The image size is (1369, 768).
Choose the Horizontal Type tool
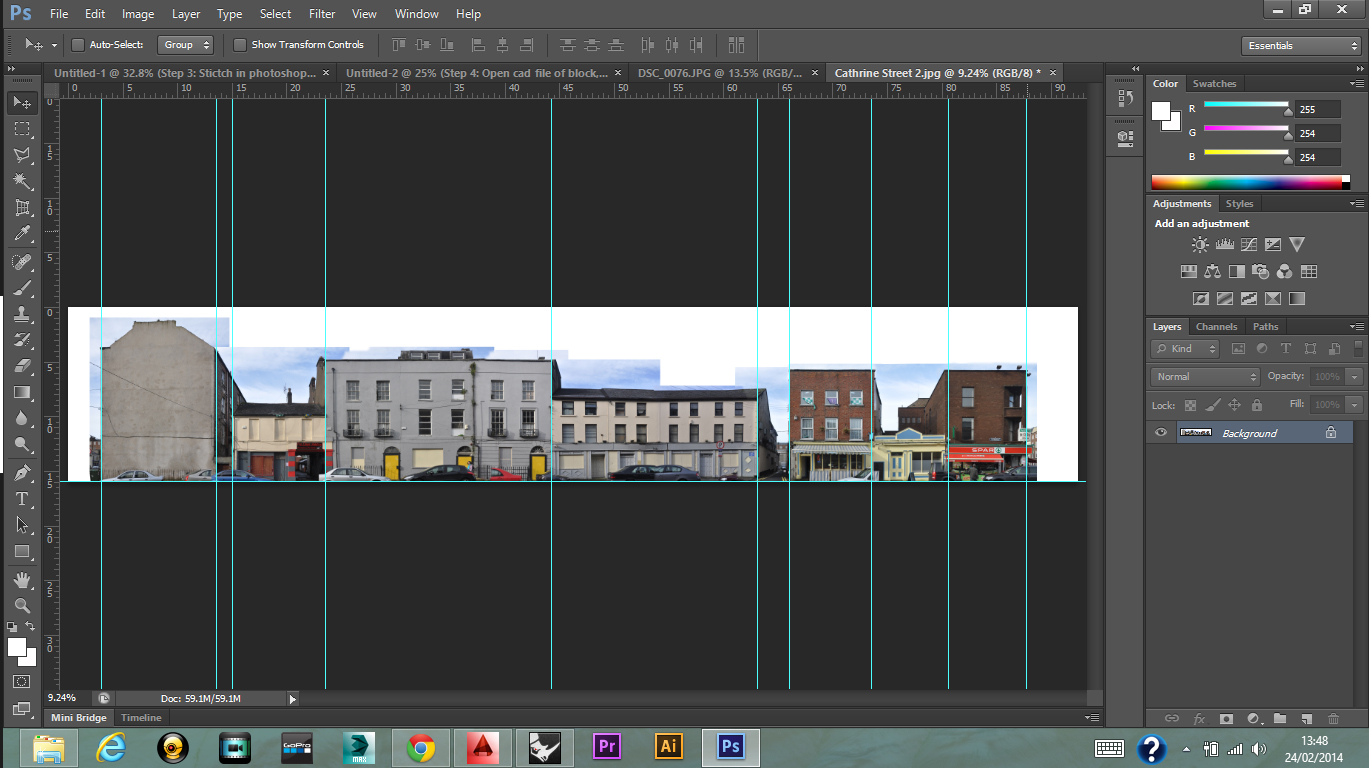pyautogui.click(x=22, y=498)
